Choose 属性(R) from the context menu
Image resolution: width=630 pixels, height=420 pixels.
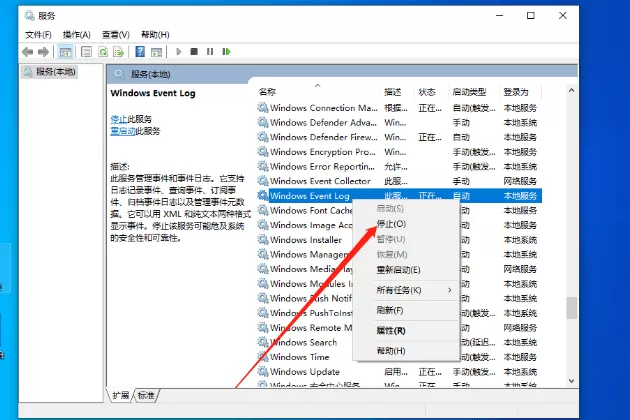391,330
